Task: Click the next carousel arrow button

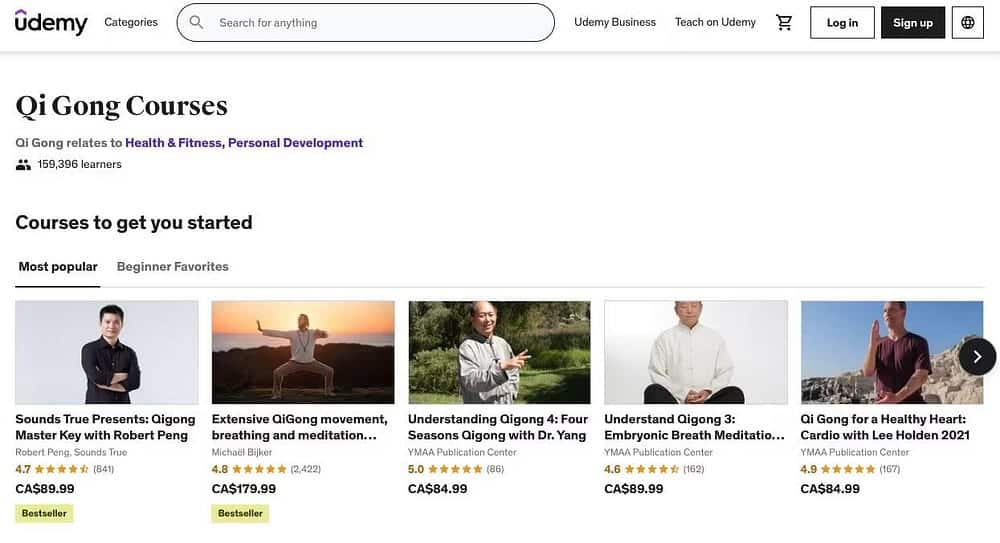Action: tap(977, 357)
